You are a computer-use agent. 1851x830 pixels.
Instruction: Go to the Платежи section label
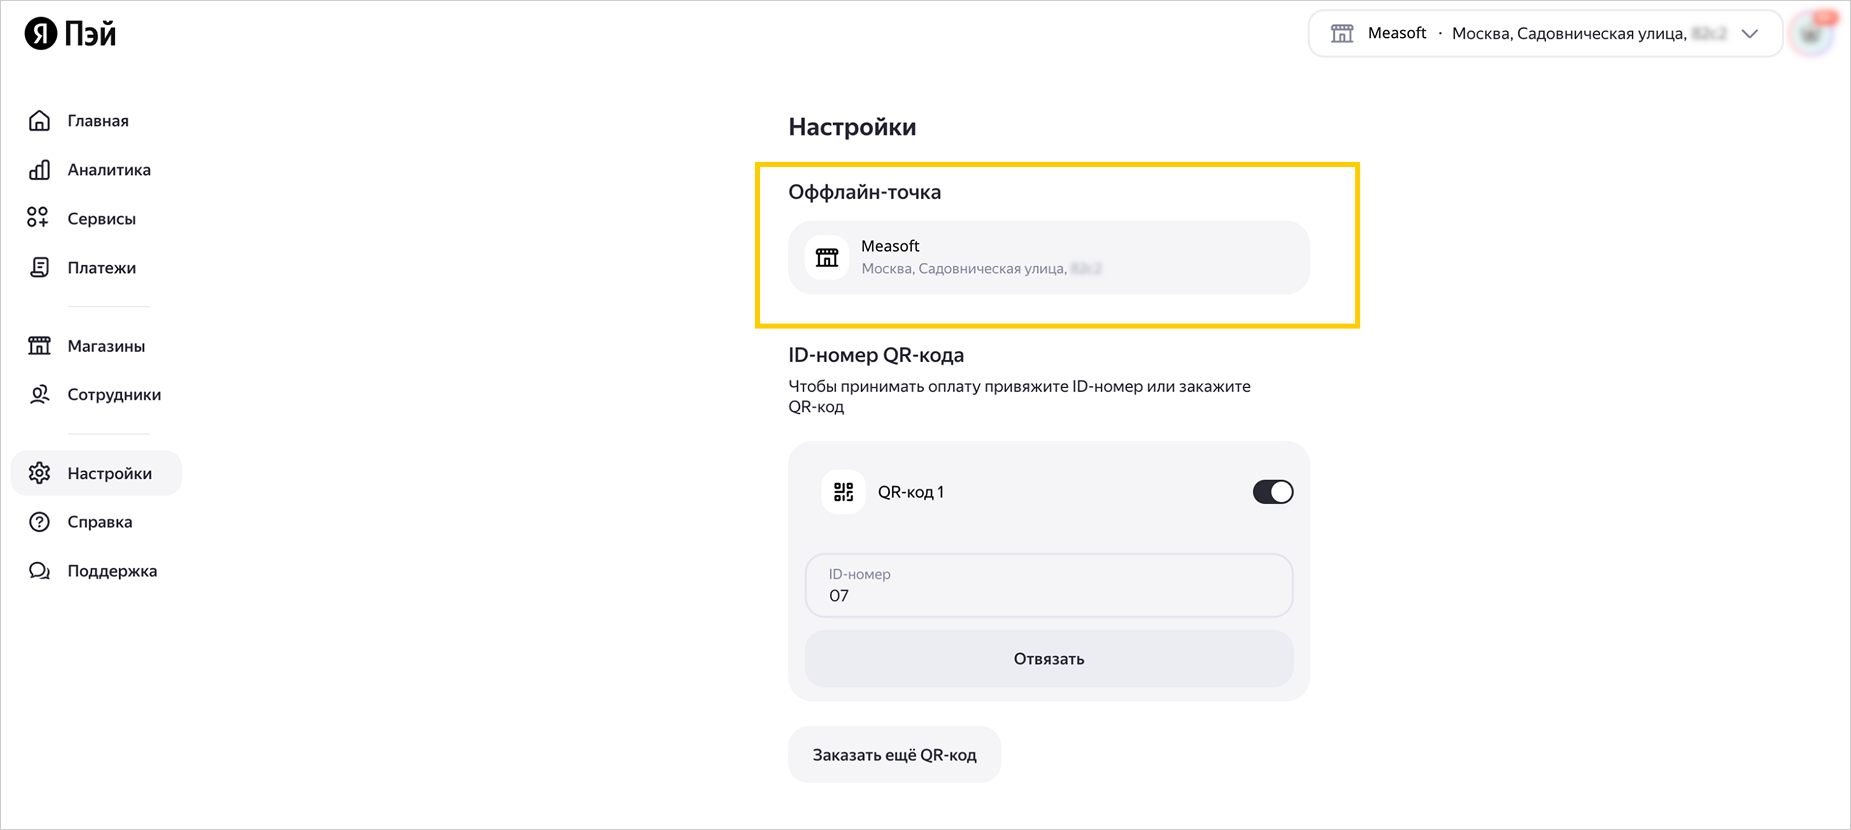tap(102, 268)
